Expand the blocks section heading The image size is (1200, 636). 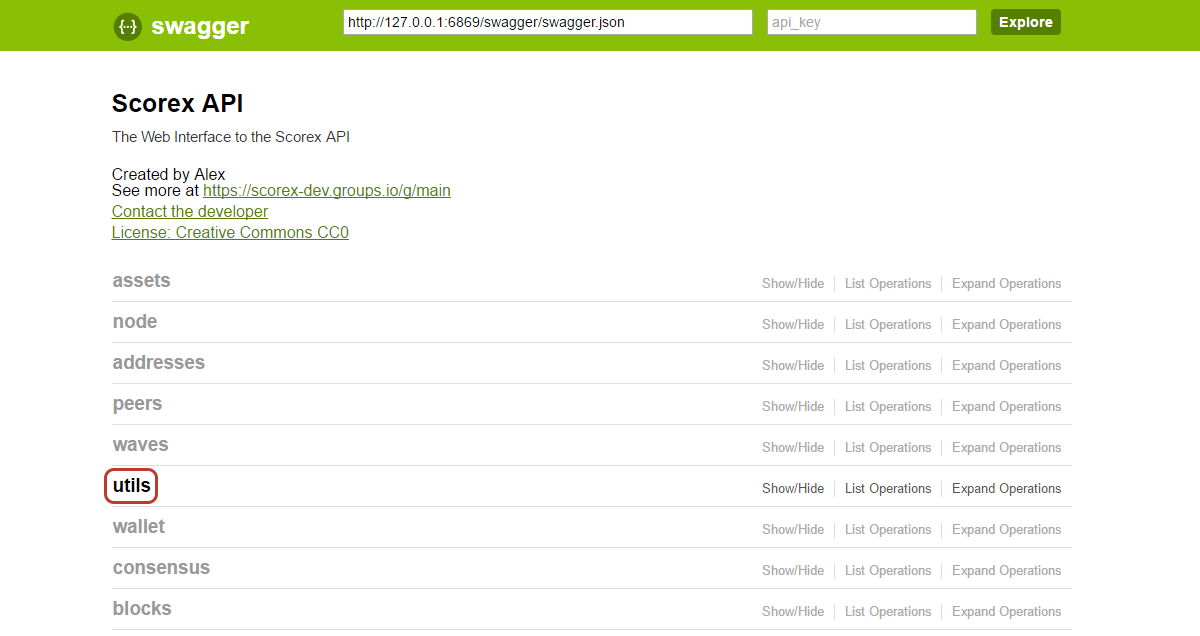point(142,608)
